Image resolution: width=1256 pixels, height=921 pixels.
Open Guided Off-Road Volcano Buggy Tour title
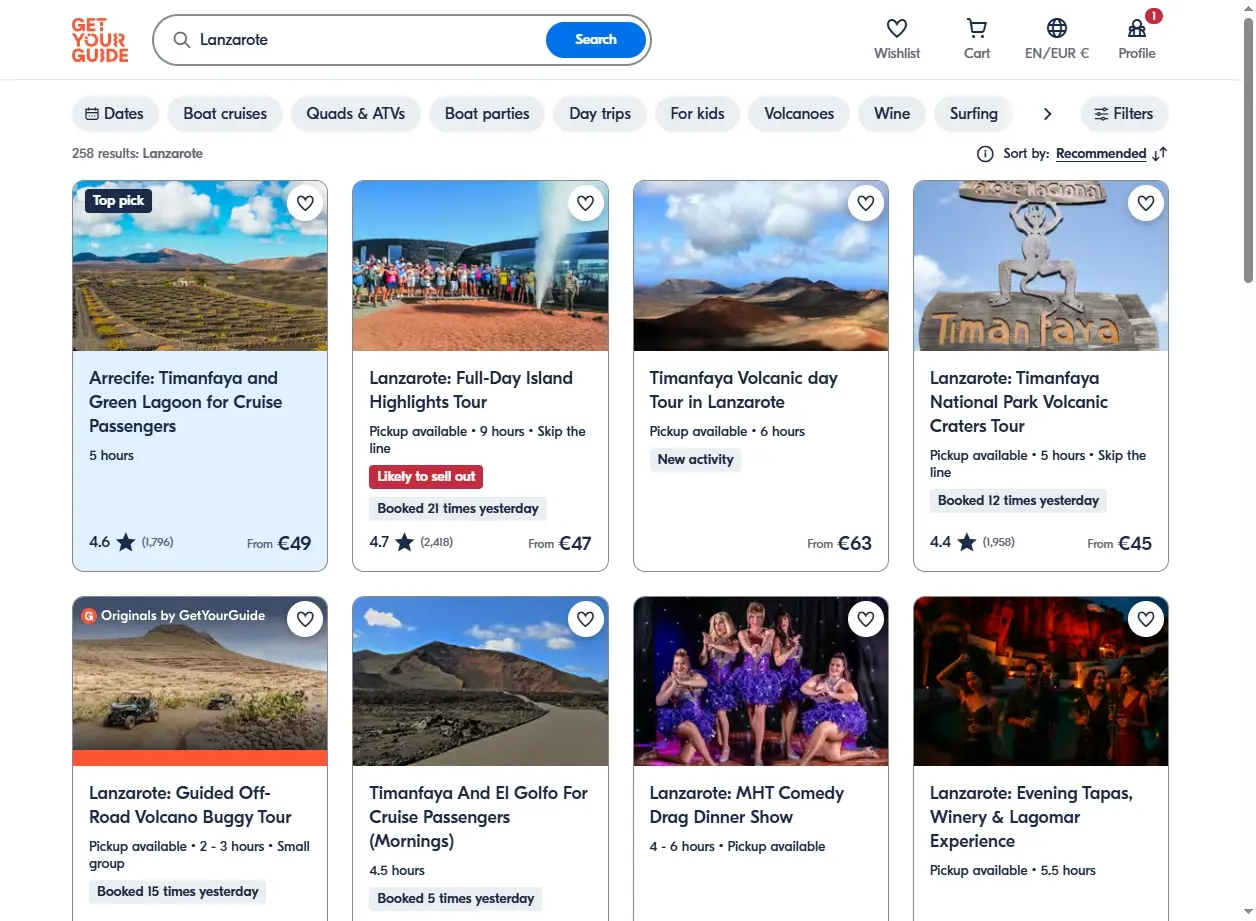coord(190,805)
